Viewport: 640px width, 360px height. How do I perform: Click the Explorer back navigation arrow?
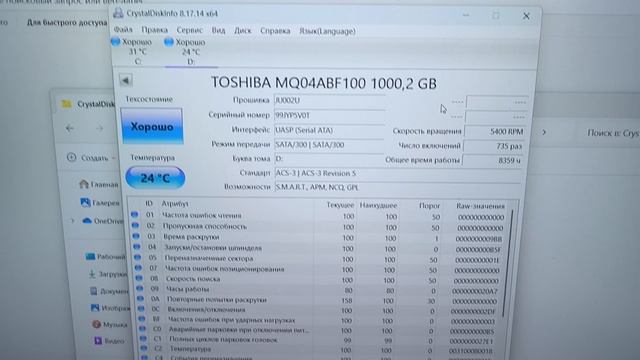(x=70, y=128)
